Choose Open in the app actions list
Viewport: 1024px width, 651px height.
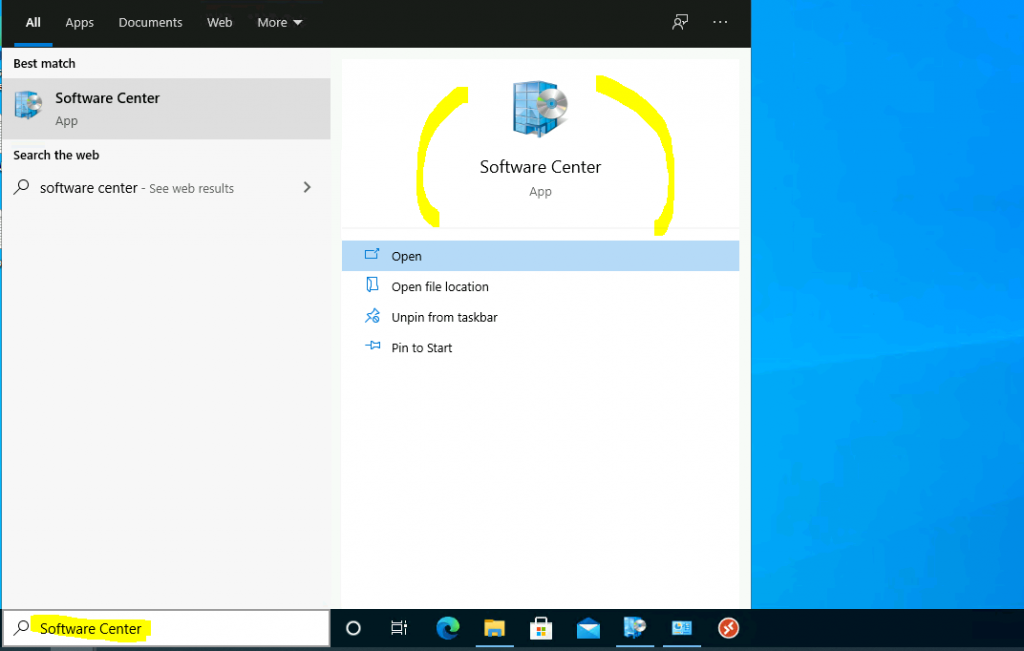coord(540,256)
